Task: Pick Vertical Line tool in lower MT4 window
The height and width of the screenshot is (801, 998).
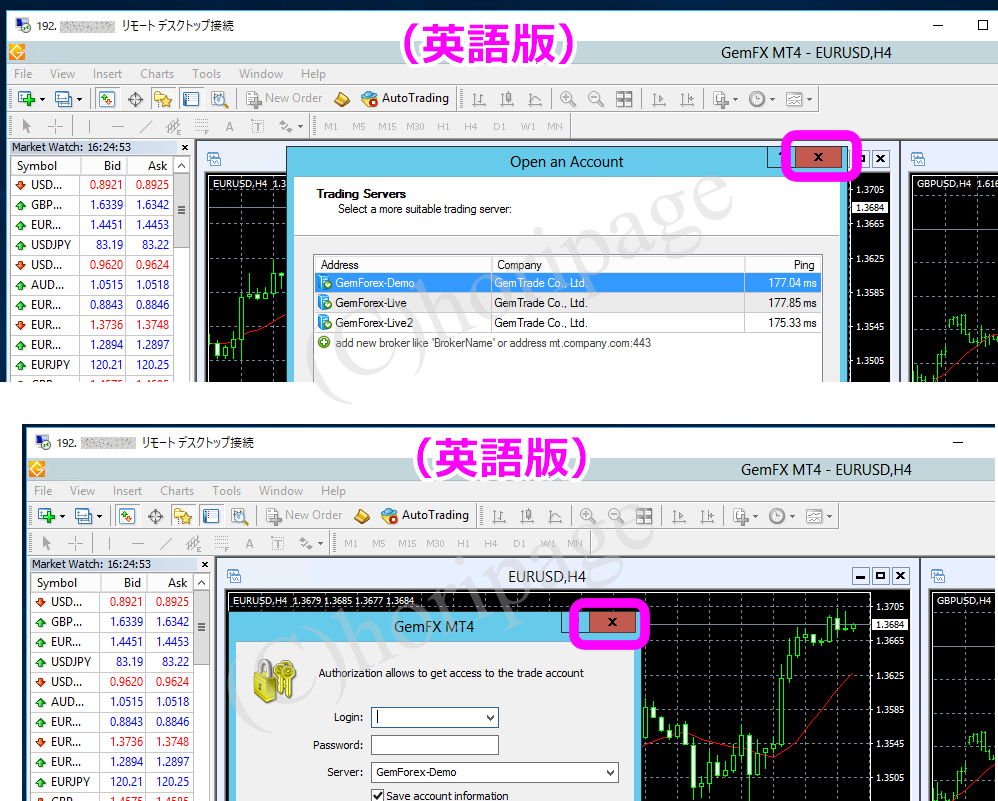Action: pyautogui.click(x=109, y=543)
